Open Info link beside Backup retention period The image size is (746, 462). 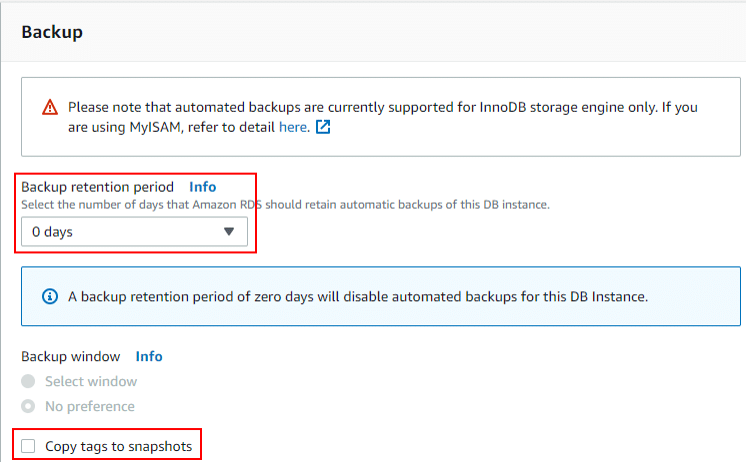point(203,187)
